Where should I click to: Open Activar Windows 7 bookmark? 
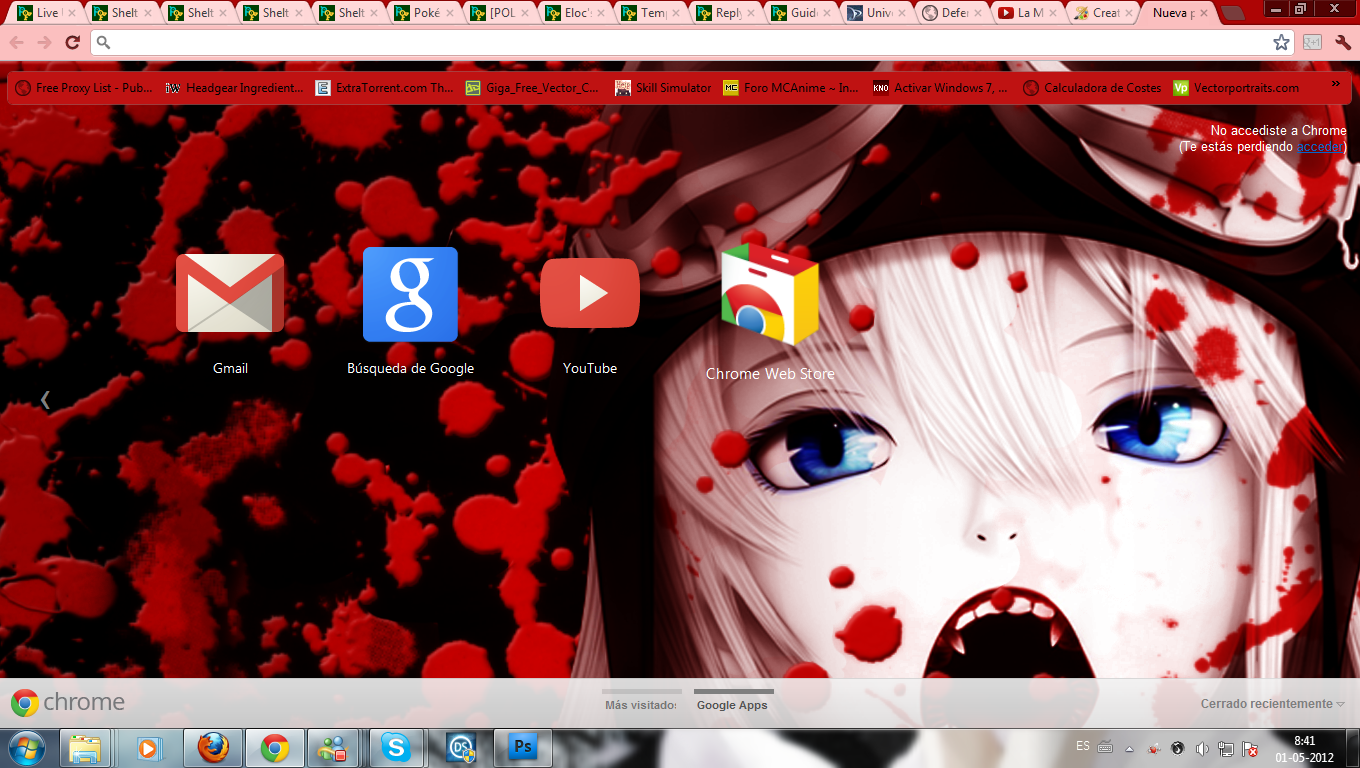click(x=941, y=88)
